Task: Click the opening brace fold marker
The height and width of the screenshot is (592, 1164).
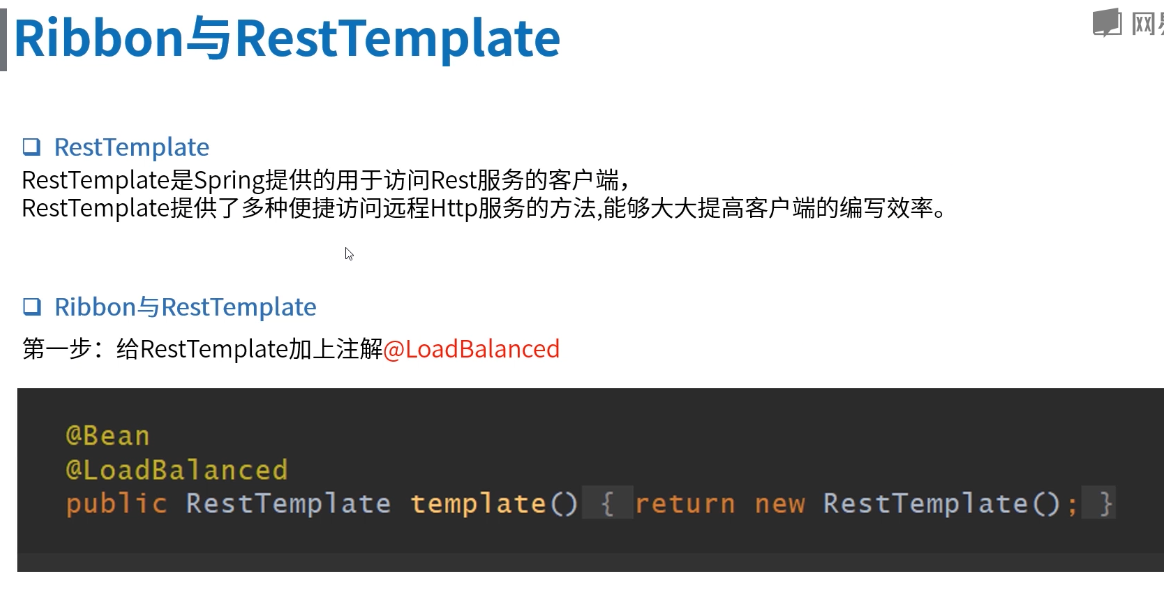Action: 607,504
